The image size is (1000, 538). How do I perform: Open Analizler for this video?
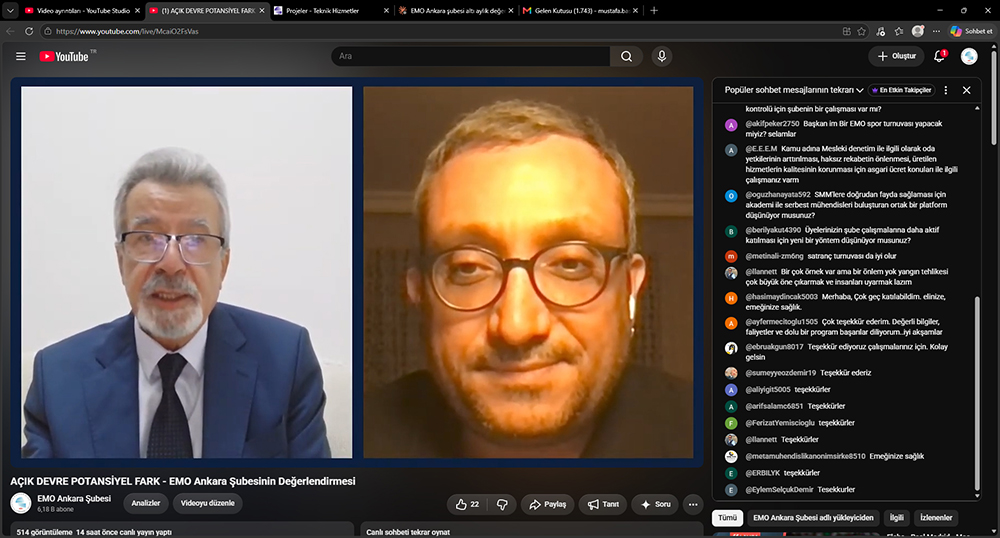point(145,503)
